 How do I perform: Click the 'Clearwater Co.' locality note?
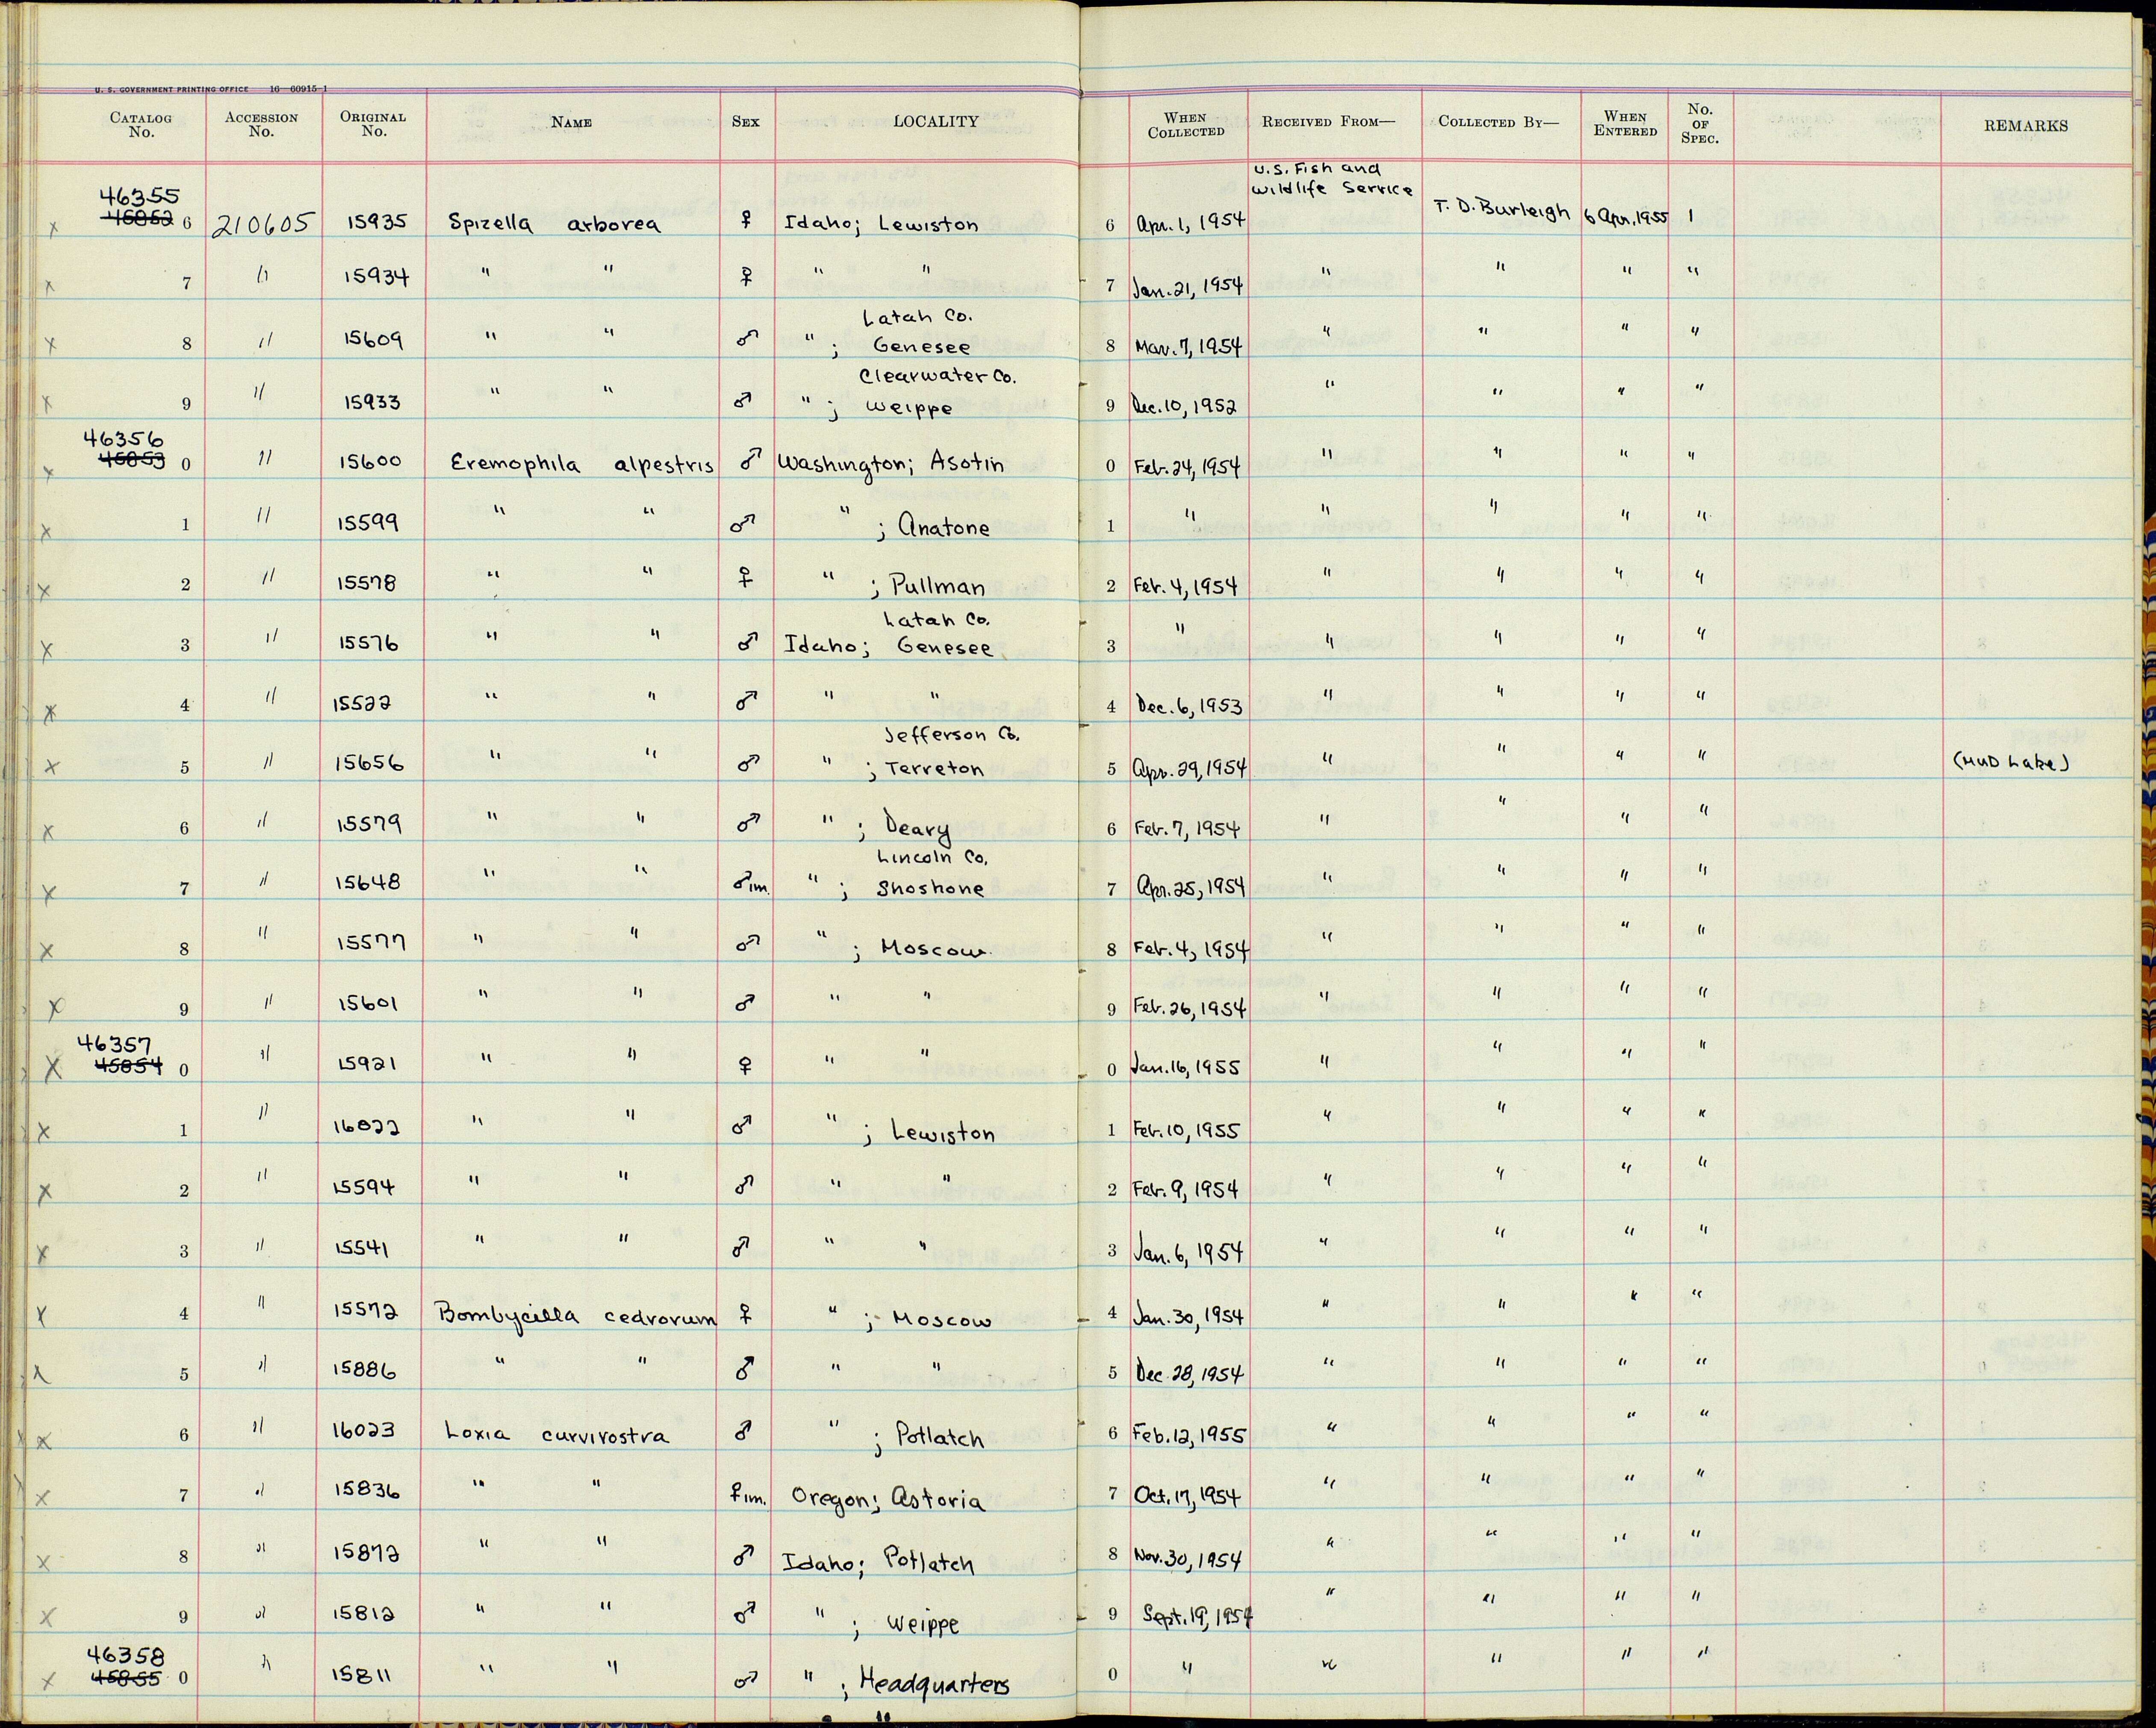click(937, 377)
